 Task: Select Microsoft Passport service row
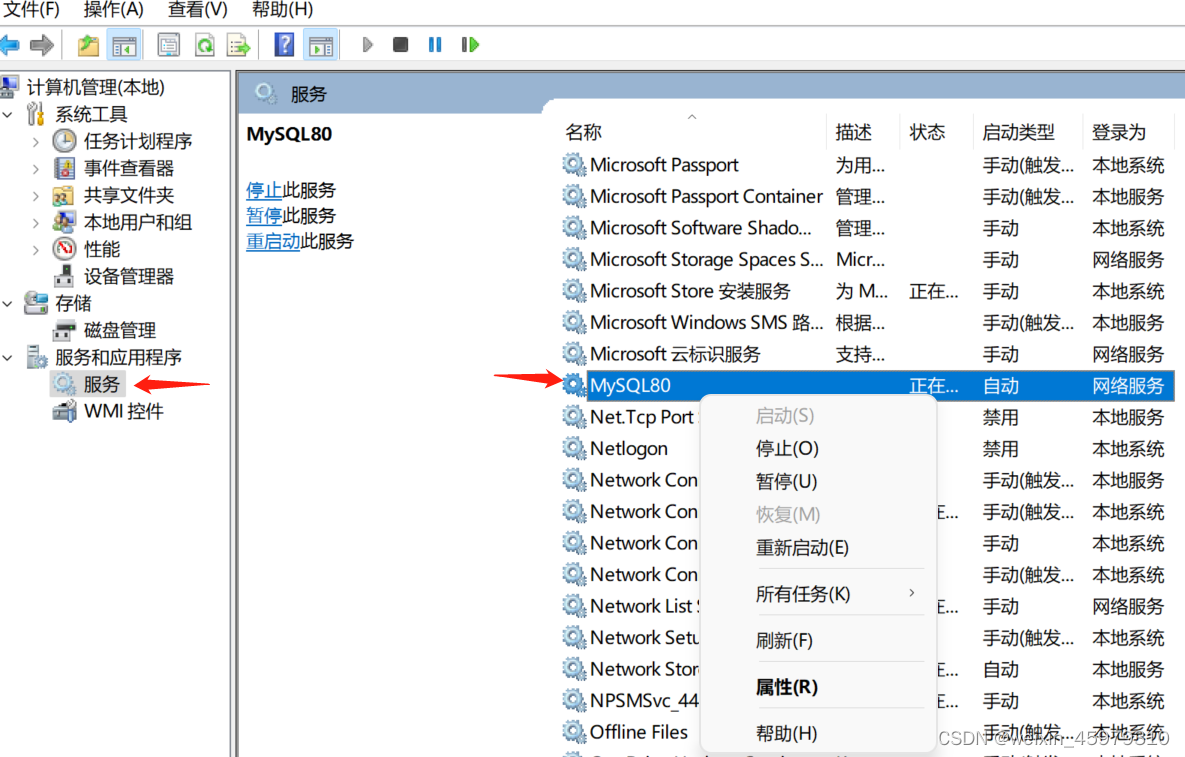click(x=868, y=165)
